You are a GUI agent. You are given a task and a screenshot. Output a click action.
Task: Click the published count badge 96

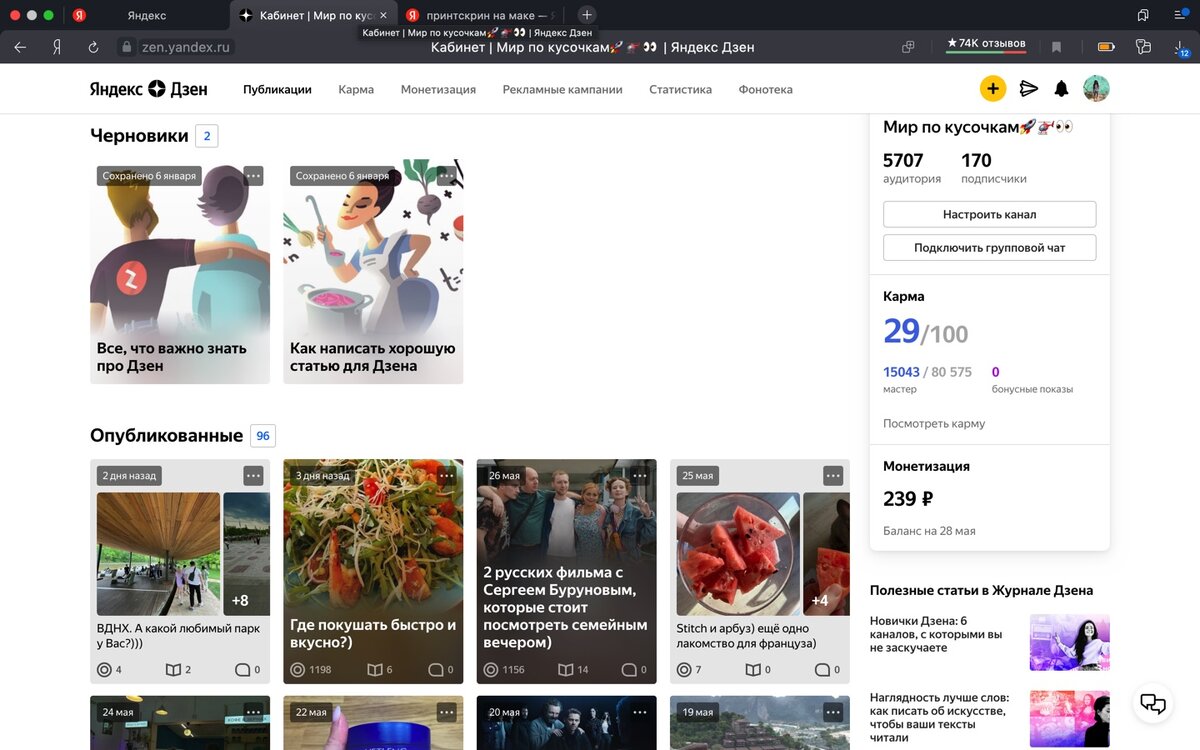tap(263, 436)
